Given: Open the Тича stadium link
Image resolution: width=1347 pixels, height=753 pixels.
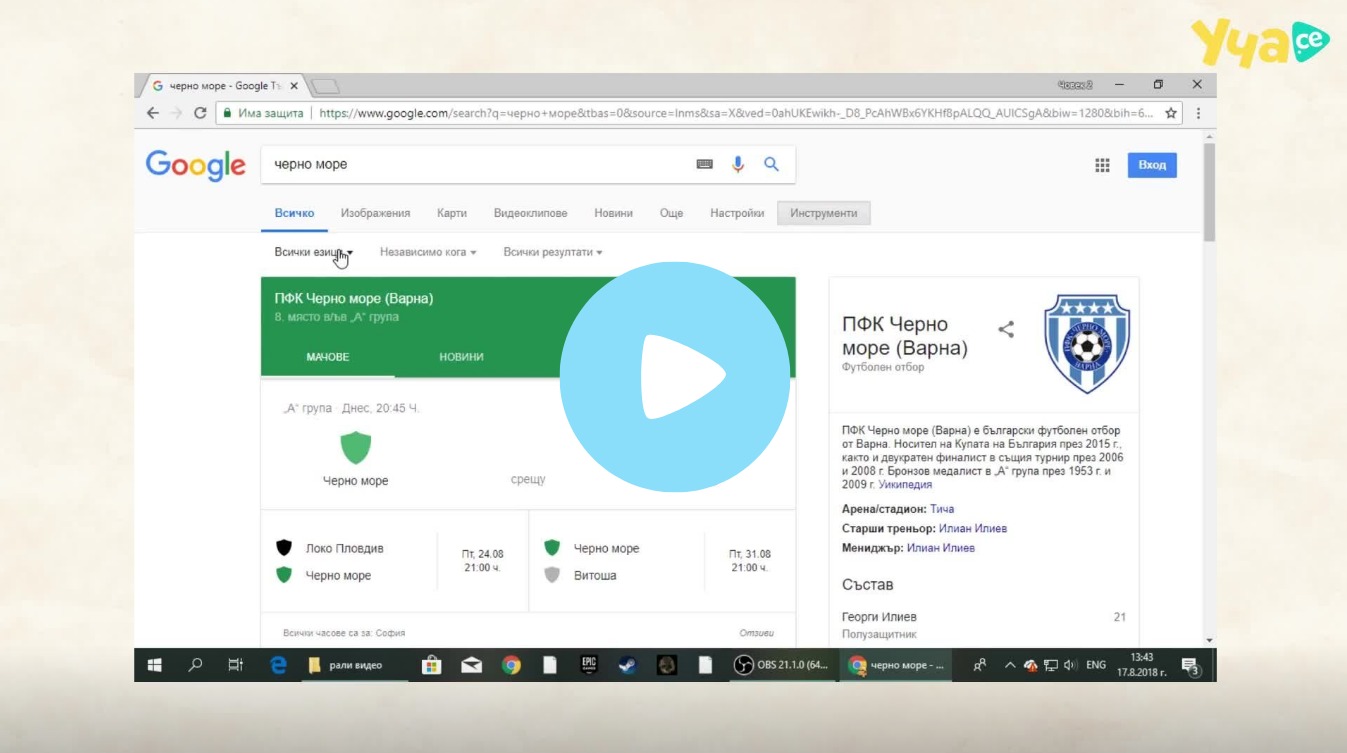Looking at the screenshot, I should coord(942,509).
